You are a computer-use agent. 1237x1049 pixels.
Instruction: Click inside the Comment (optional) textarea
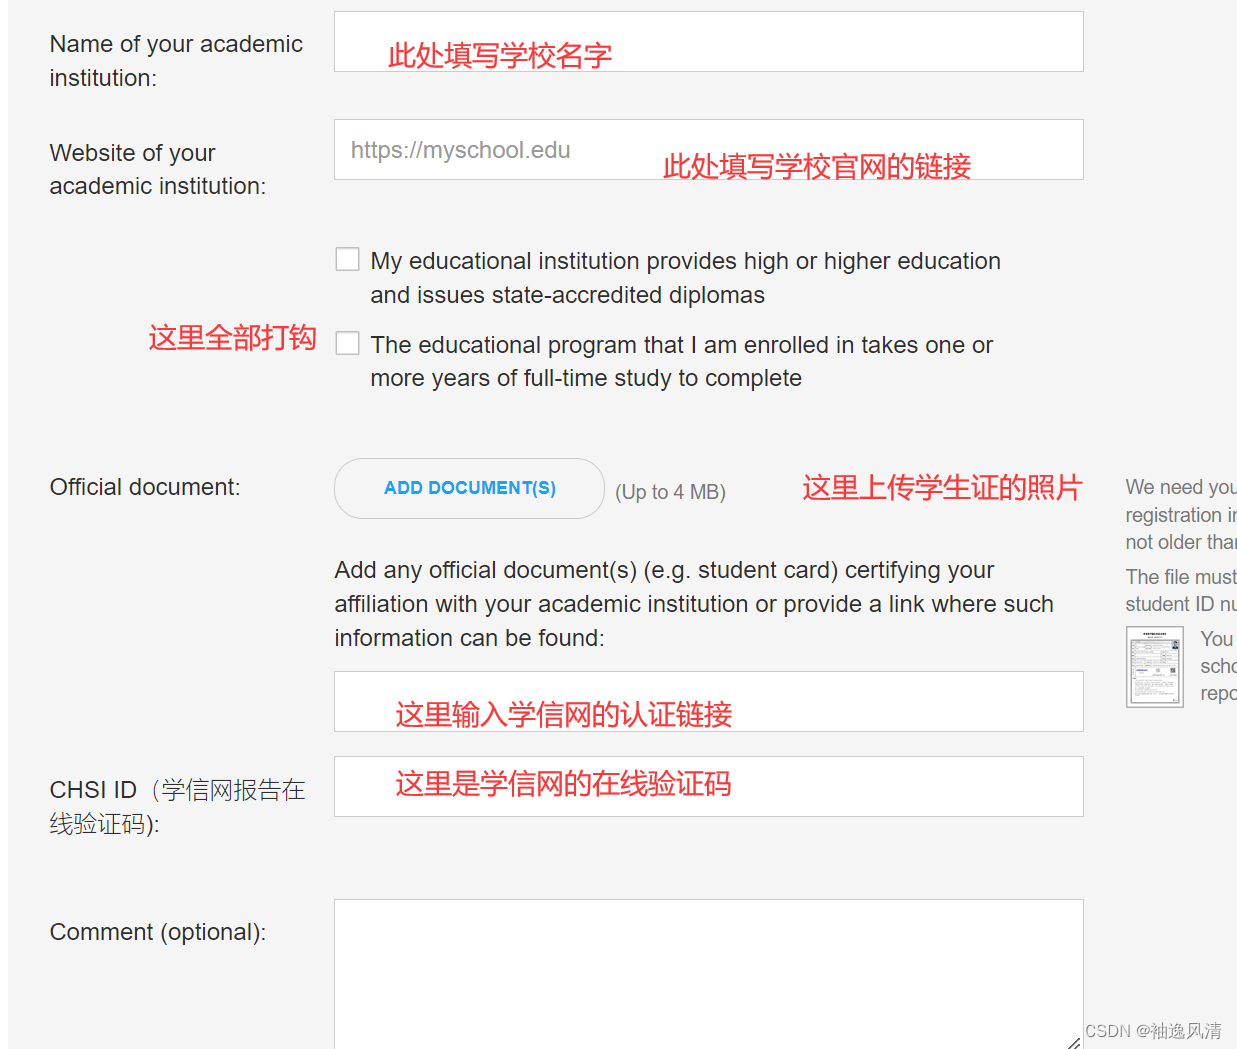pyautogui.click(x=708, y=974)
